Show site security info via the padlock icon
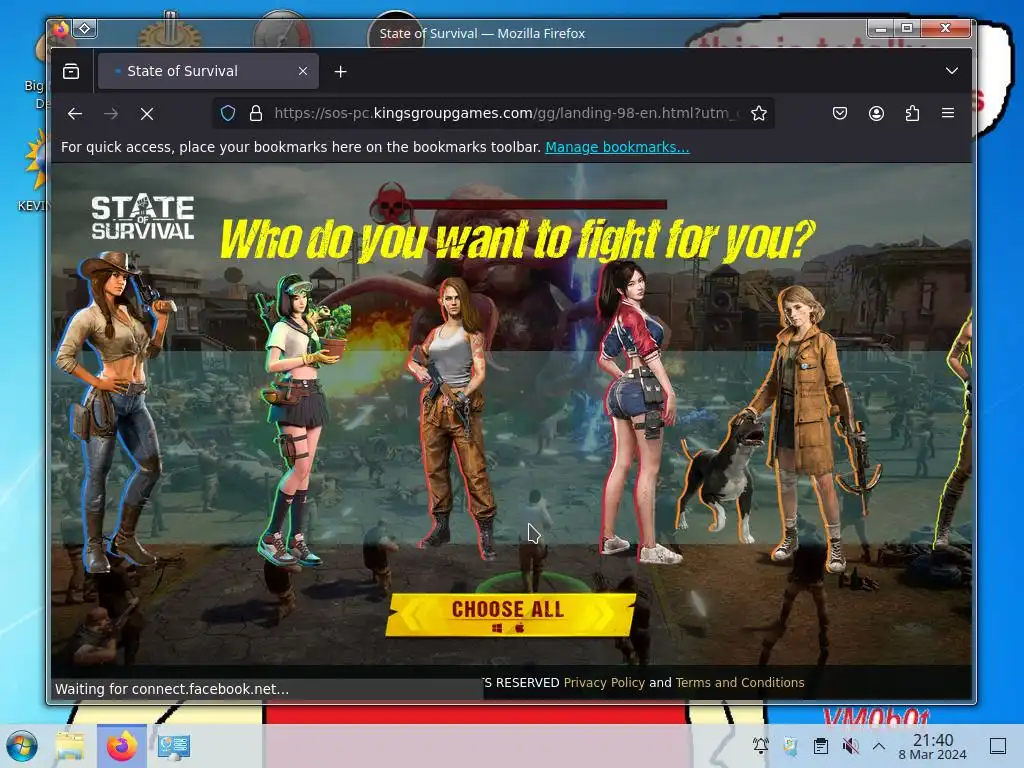 click(x=256, y=114)
